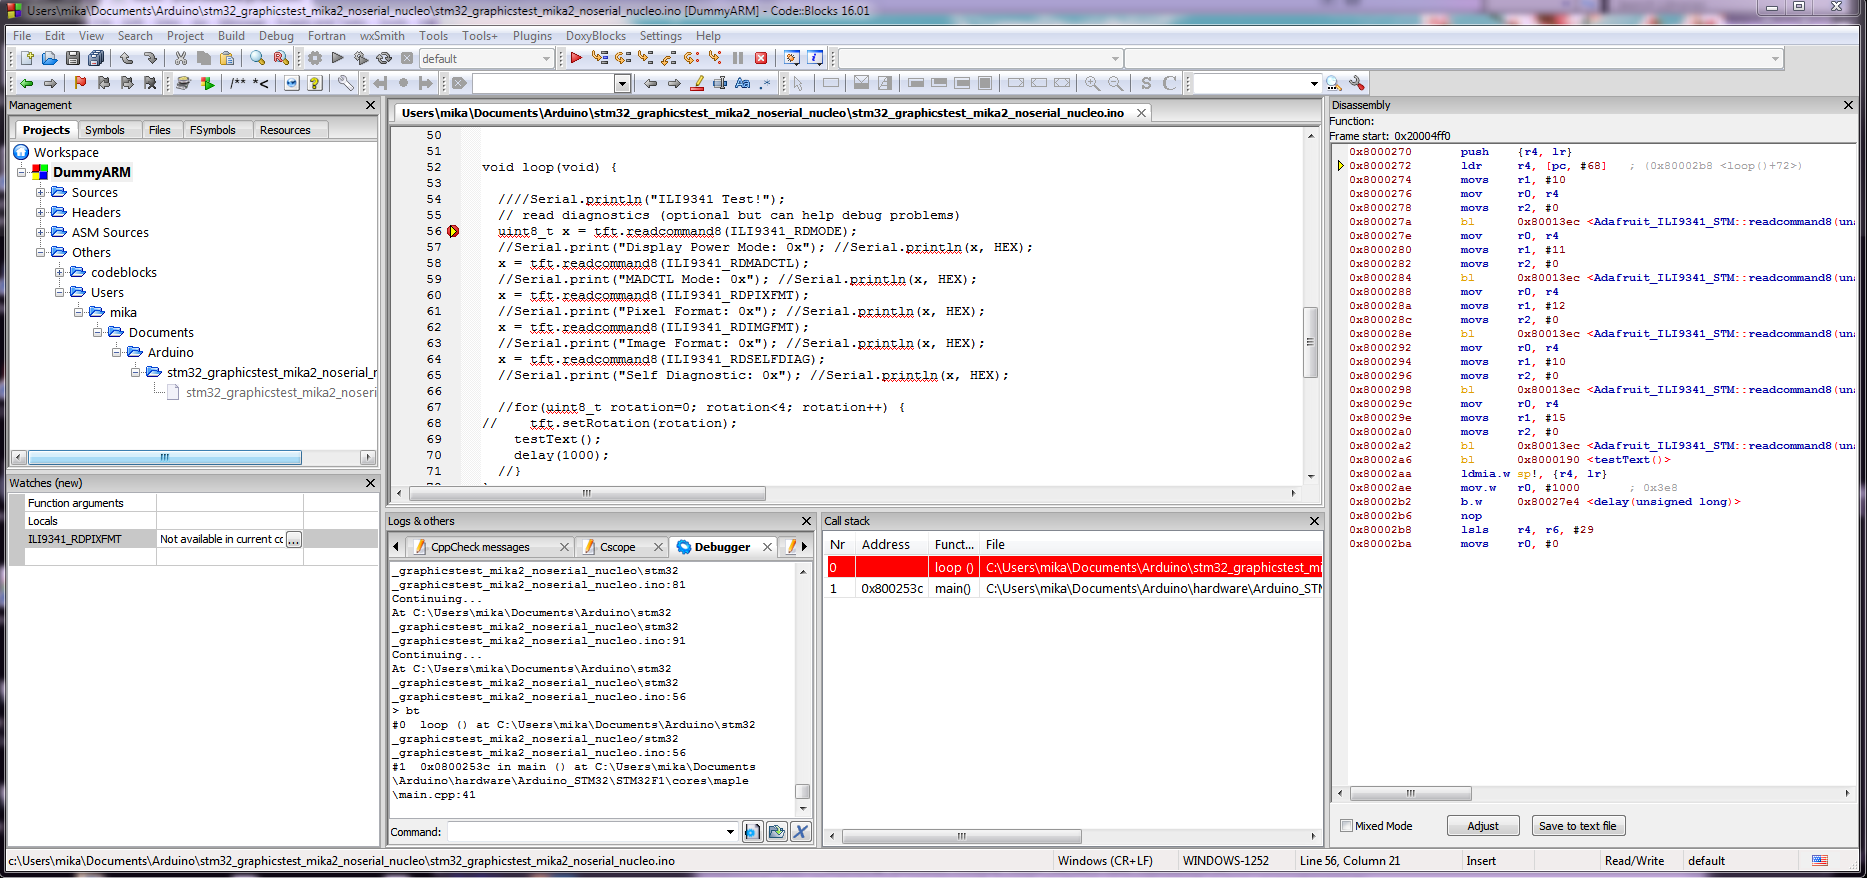Toggle the breakpoint marker on line 56

coord(453,231)
